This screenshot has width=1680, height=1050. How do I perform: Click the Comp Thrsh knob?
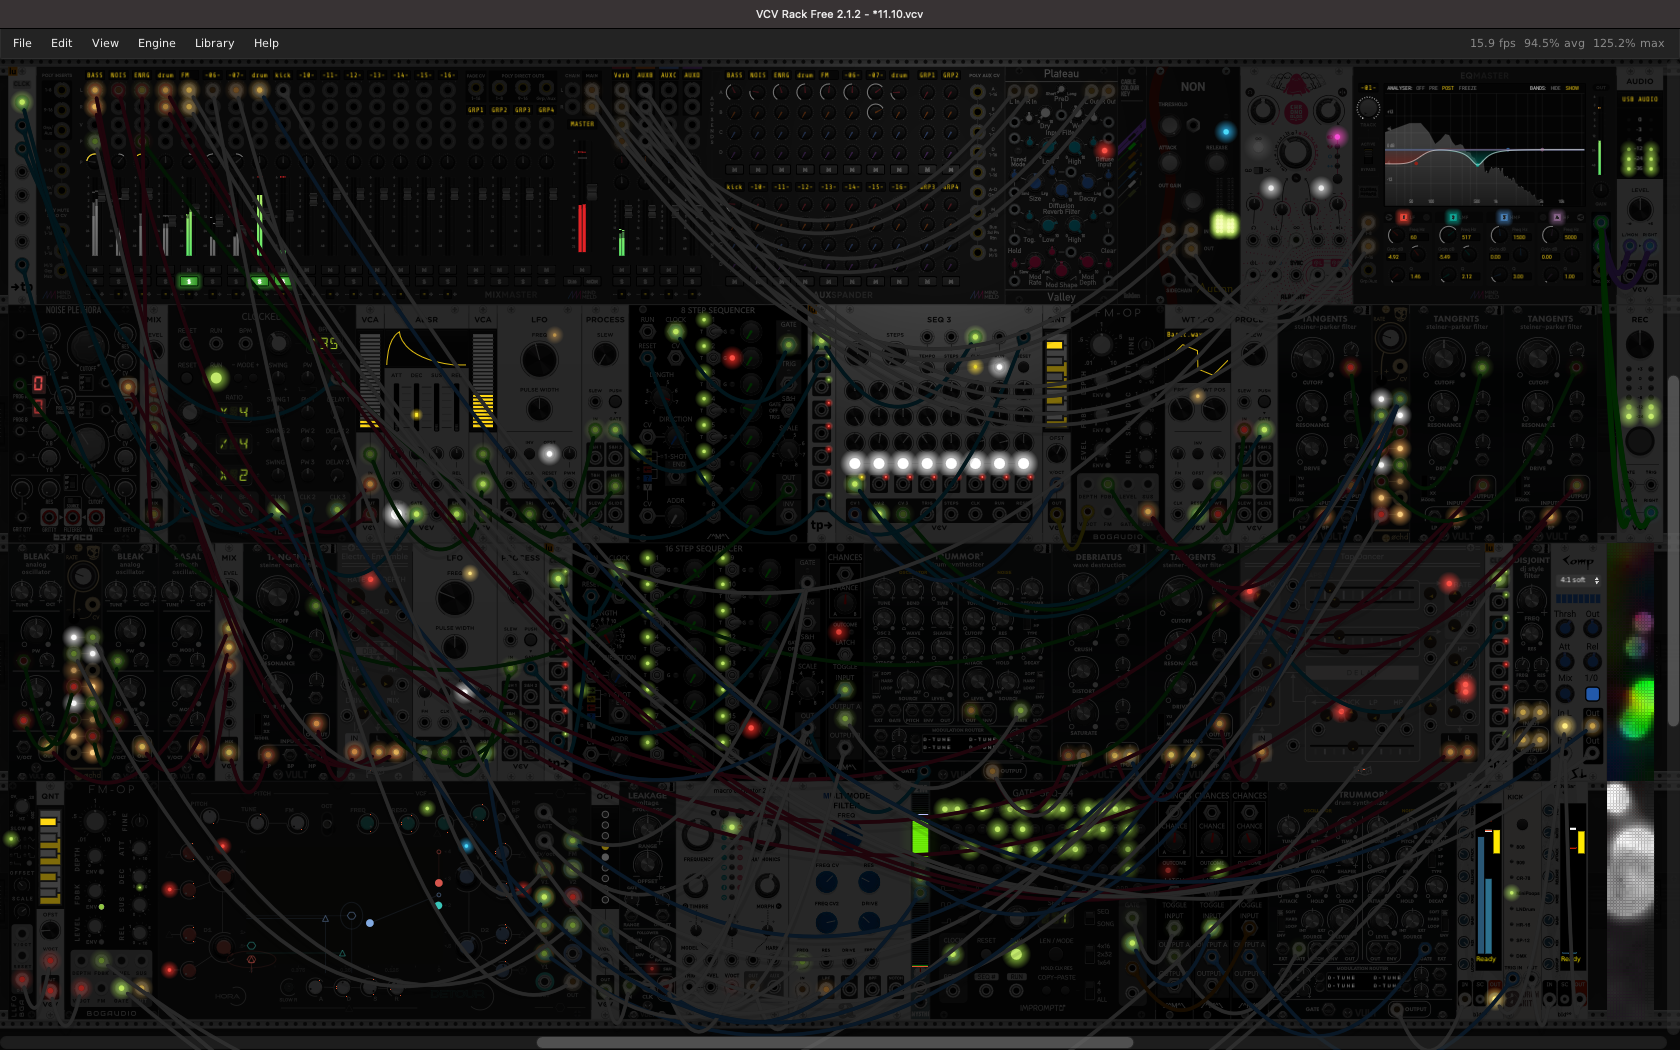point(1565,629)
